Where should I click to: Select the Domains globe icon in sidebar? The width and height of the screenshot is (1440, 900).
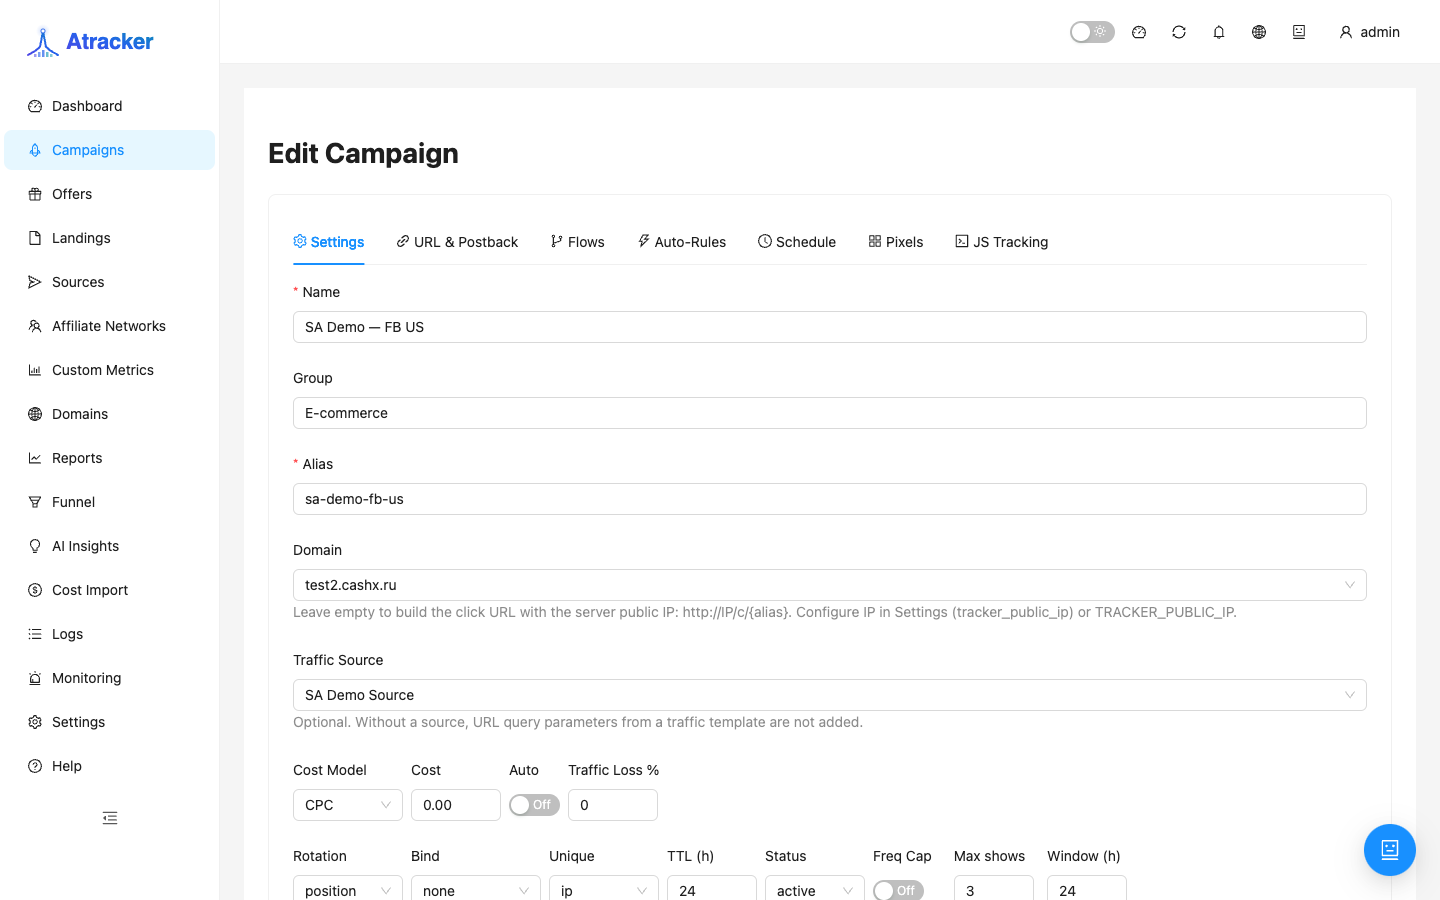pos(35,414)
